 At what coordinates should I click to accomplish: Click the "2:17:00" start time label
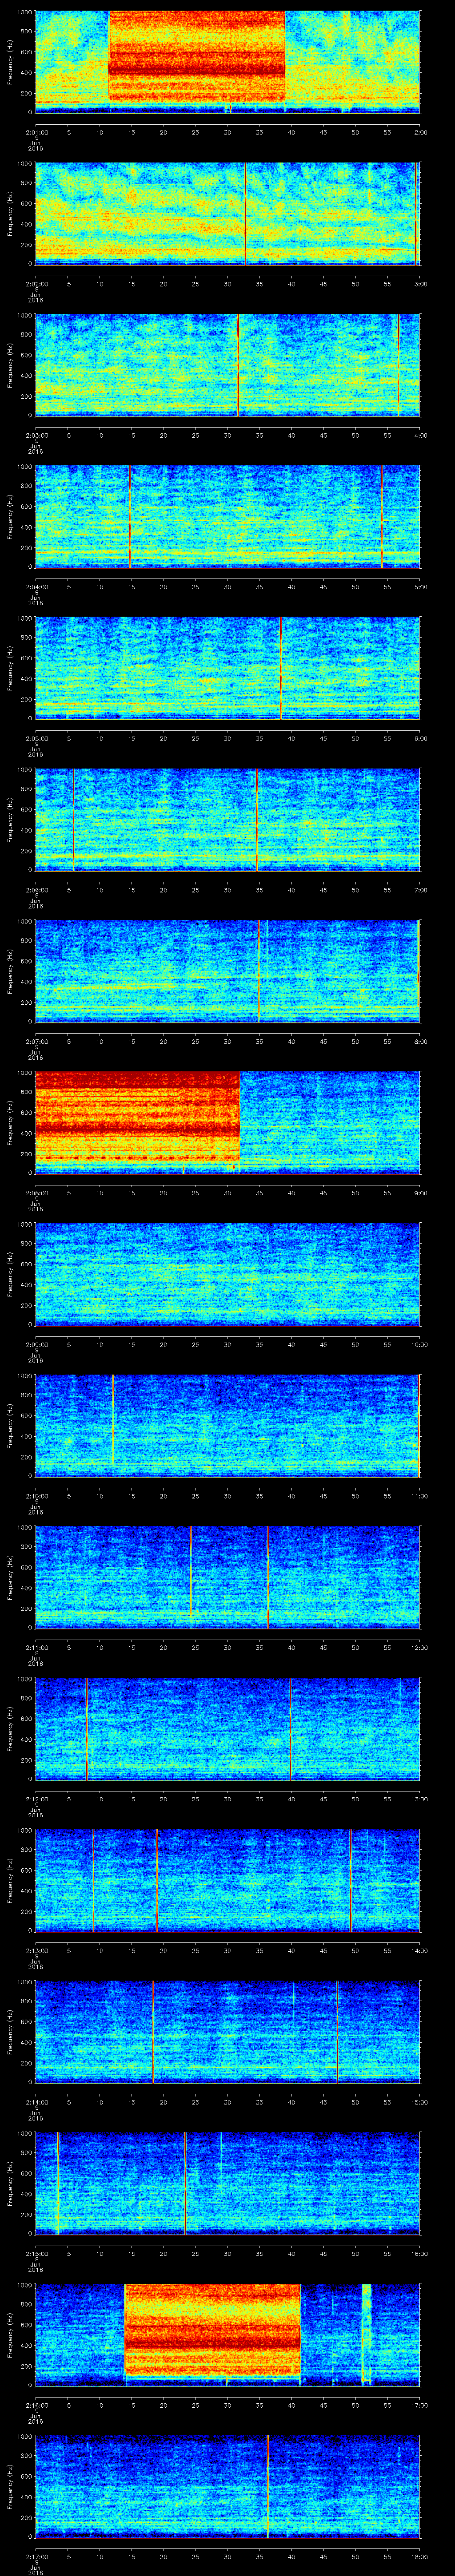[36, 2555]
